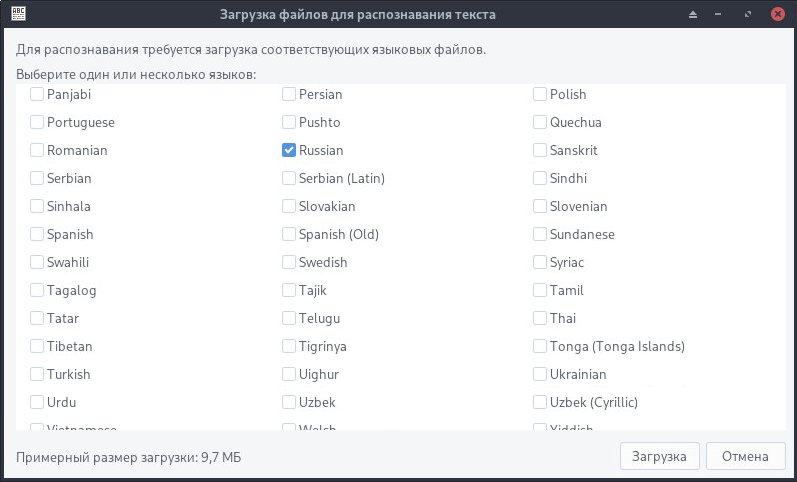Click the keep-above arrow icon in title bar
797x482 pixels.
point(692,15)
